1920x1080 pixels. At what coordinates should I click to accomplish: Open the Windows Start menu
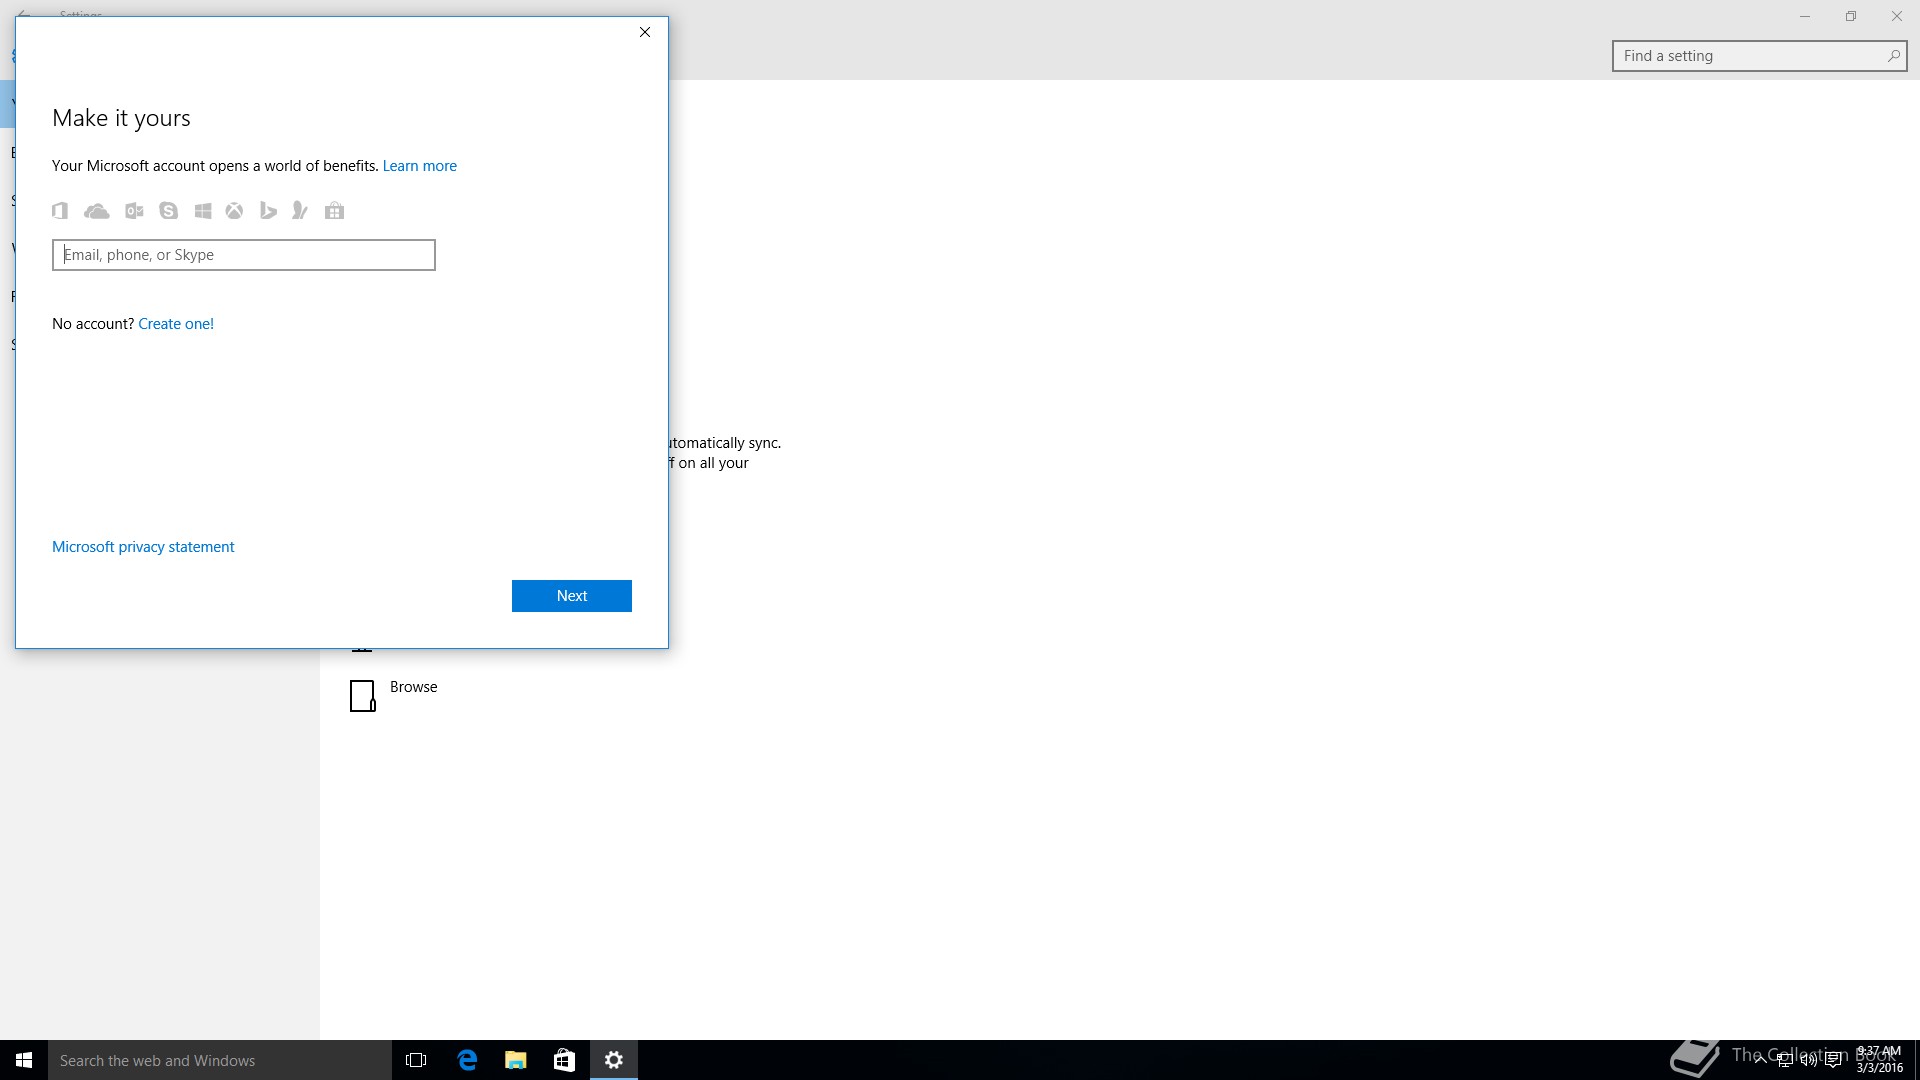click(24, 1060)
